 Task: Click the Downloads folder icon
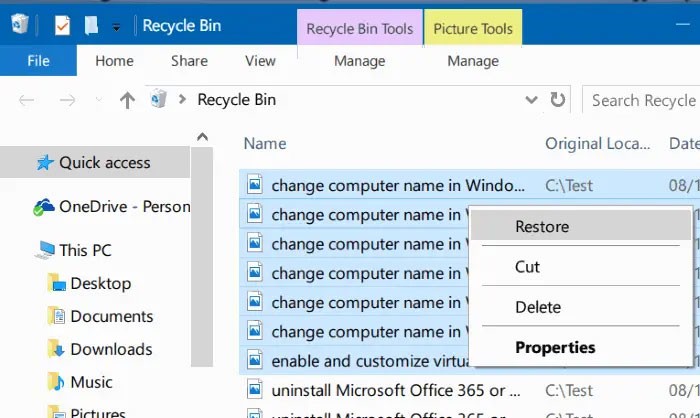pyautogui.click(x=57, y=349)
